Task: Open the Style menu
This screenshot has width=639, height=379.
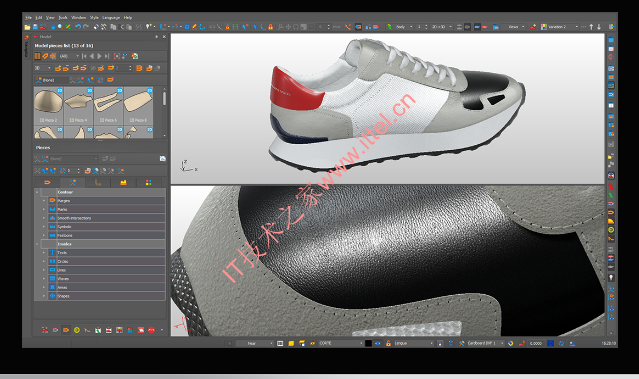Action: coord(94,18)
